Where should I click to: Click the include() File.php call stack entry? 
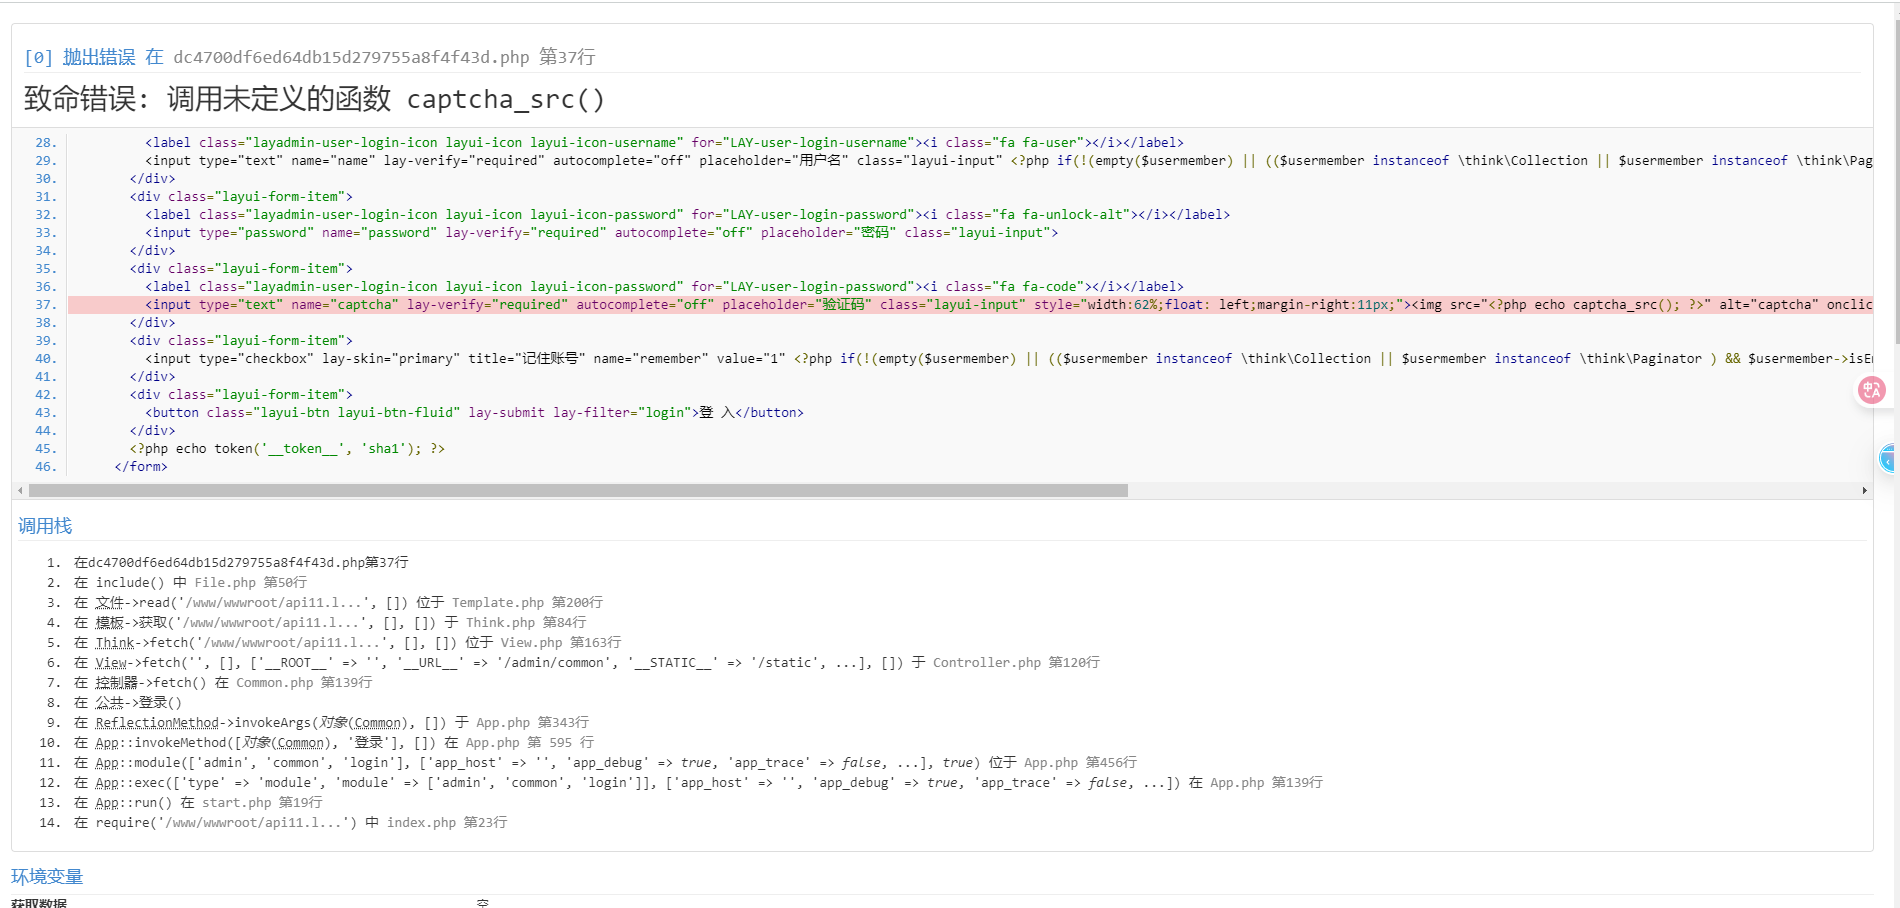(x=190, y=583)
